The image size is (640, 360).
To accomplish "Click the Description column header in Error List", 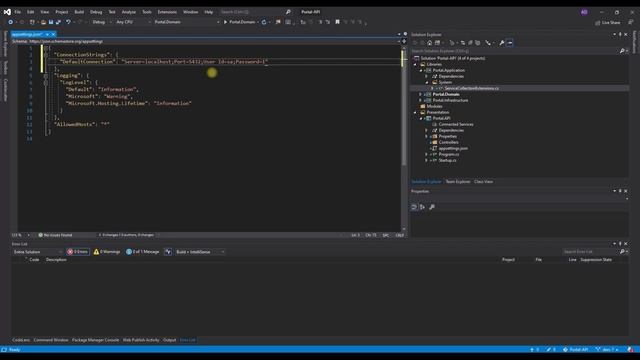I will click(x=56, y=260).
